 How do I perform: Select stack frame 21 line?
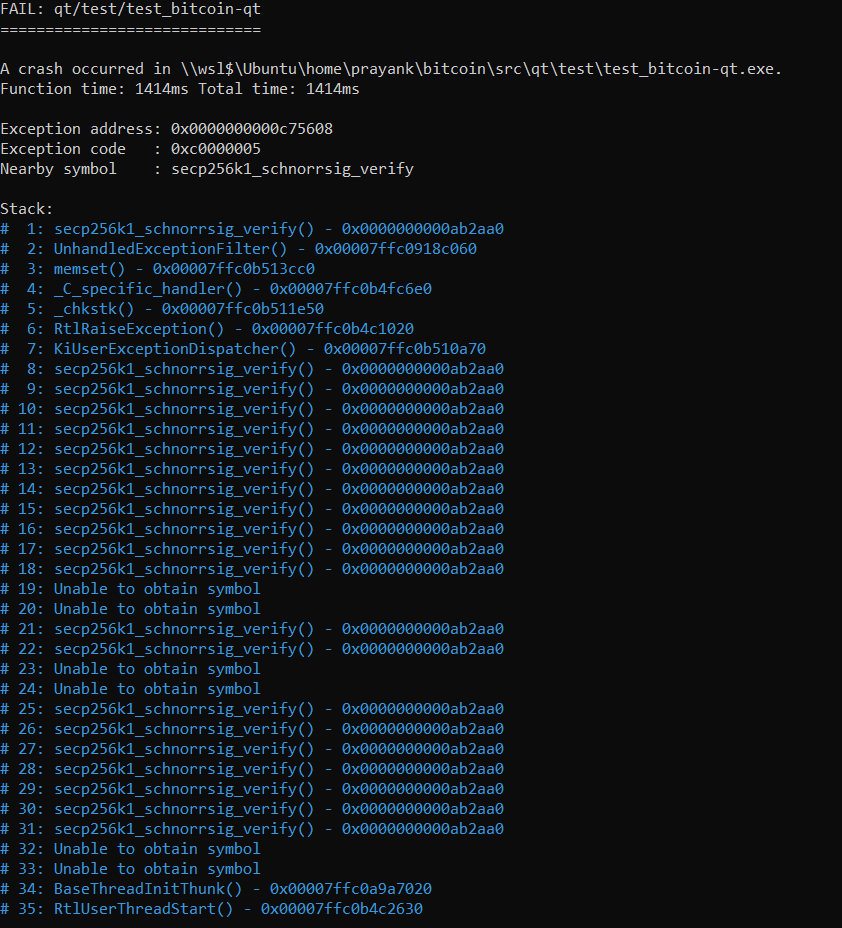pyautogui.click(x=252, y=629)
